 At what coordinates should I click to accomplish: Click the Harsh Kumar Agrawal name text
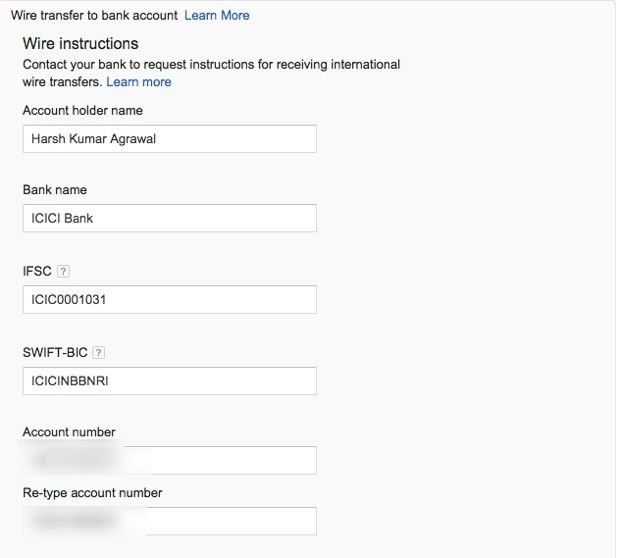coord(94,139)
